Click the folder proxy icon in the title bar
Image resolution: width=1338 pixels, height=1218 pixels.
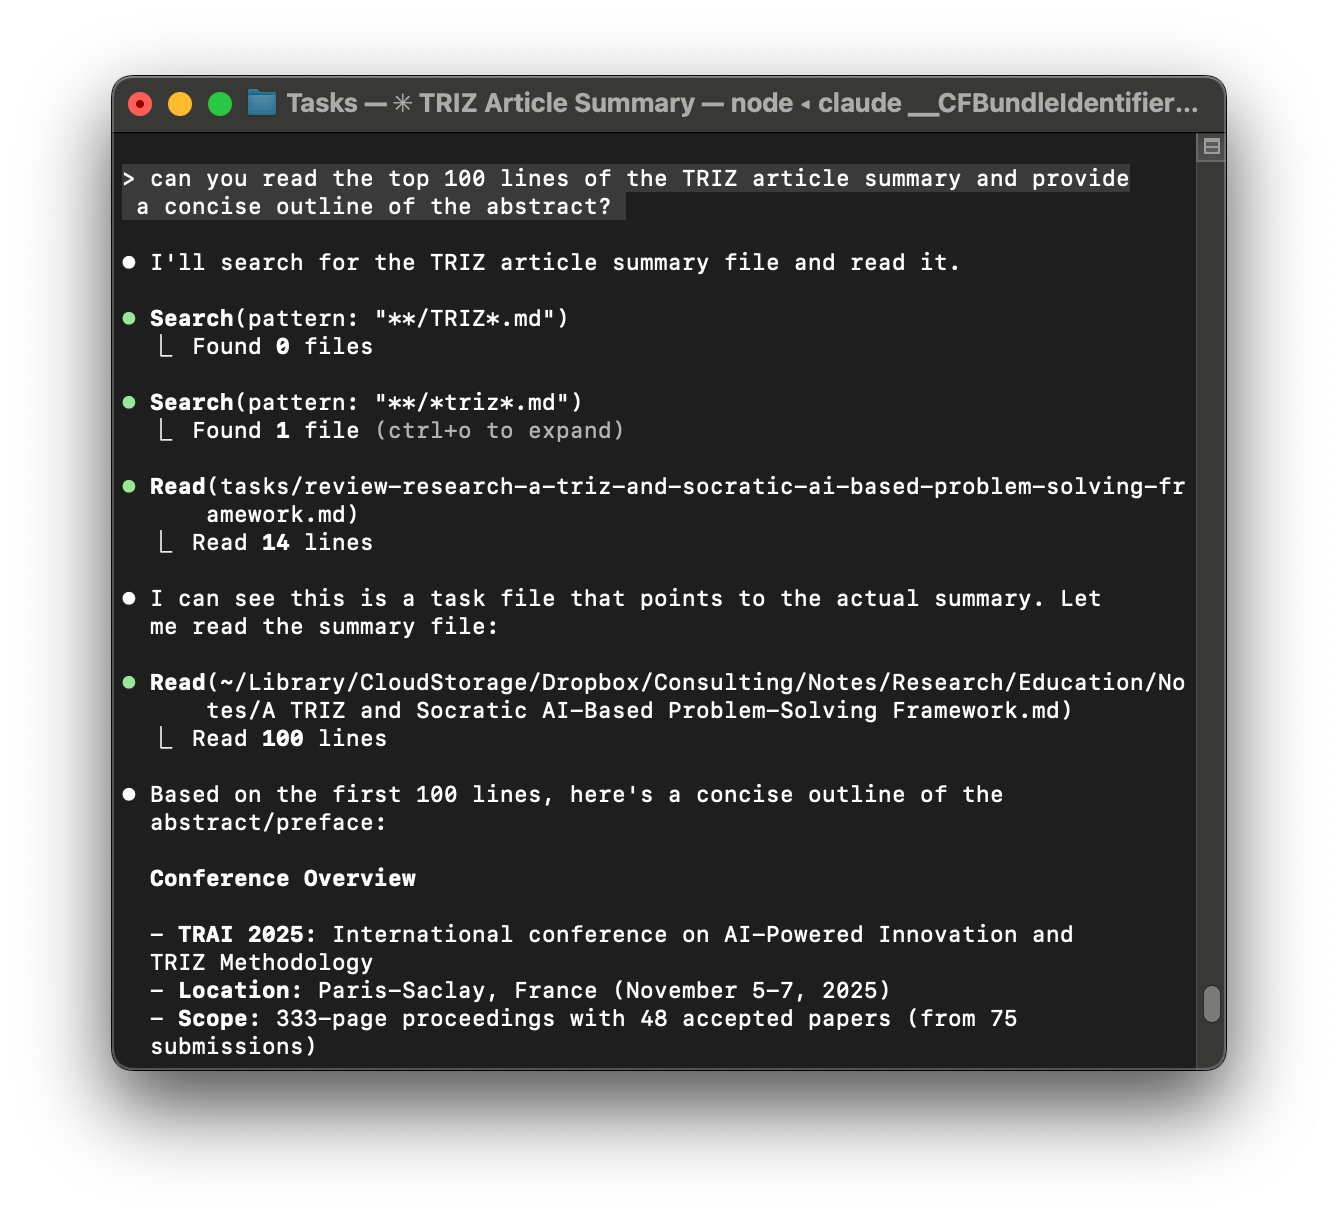tap(260, 102)
